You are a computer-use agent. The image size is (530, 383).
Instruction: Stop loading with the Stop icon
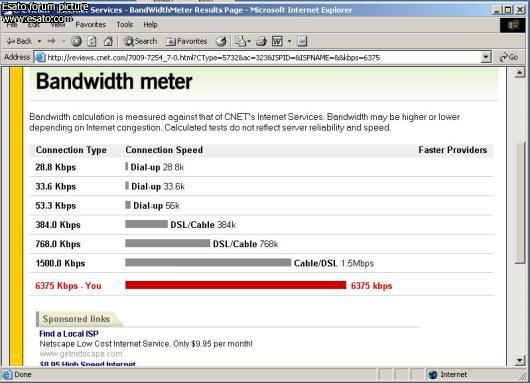(x=76, y=41)
